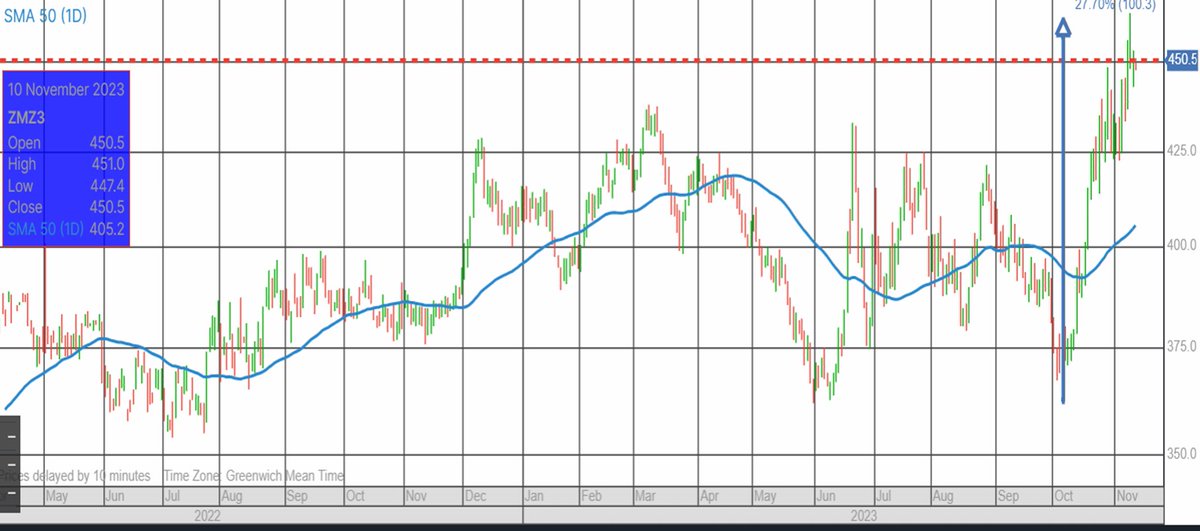Click the Aug month label under 2023

click(943, 496)
